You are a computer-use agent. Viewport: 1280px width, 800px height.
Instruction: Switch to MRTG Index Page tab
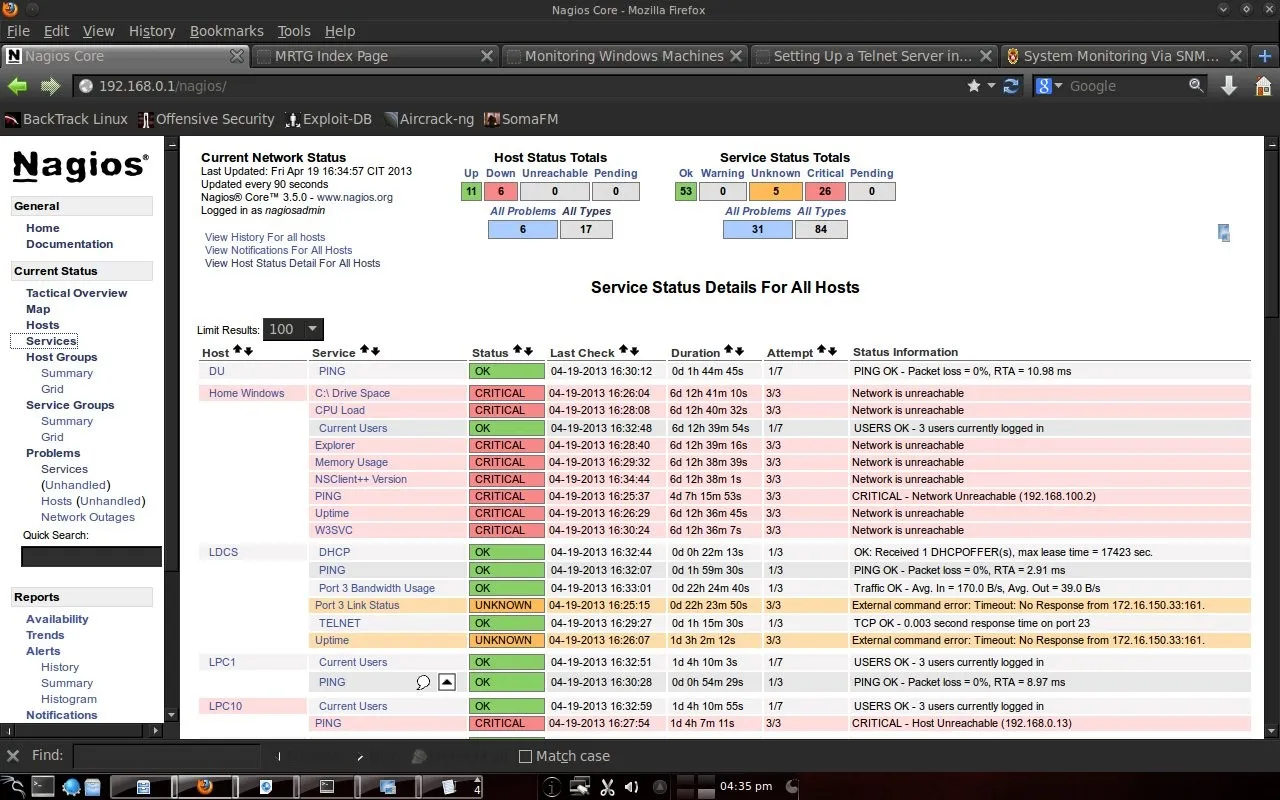[375, 56]
